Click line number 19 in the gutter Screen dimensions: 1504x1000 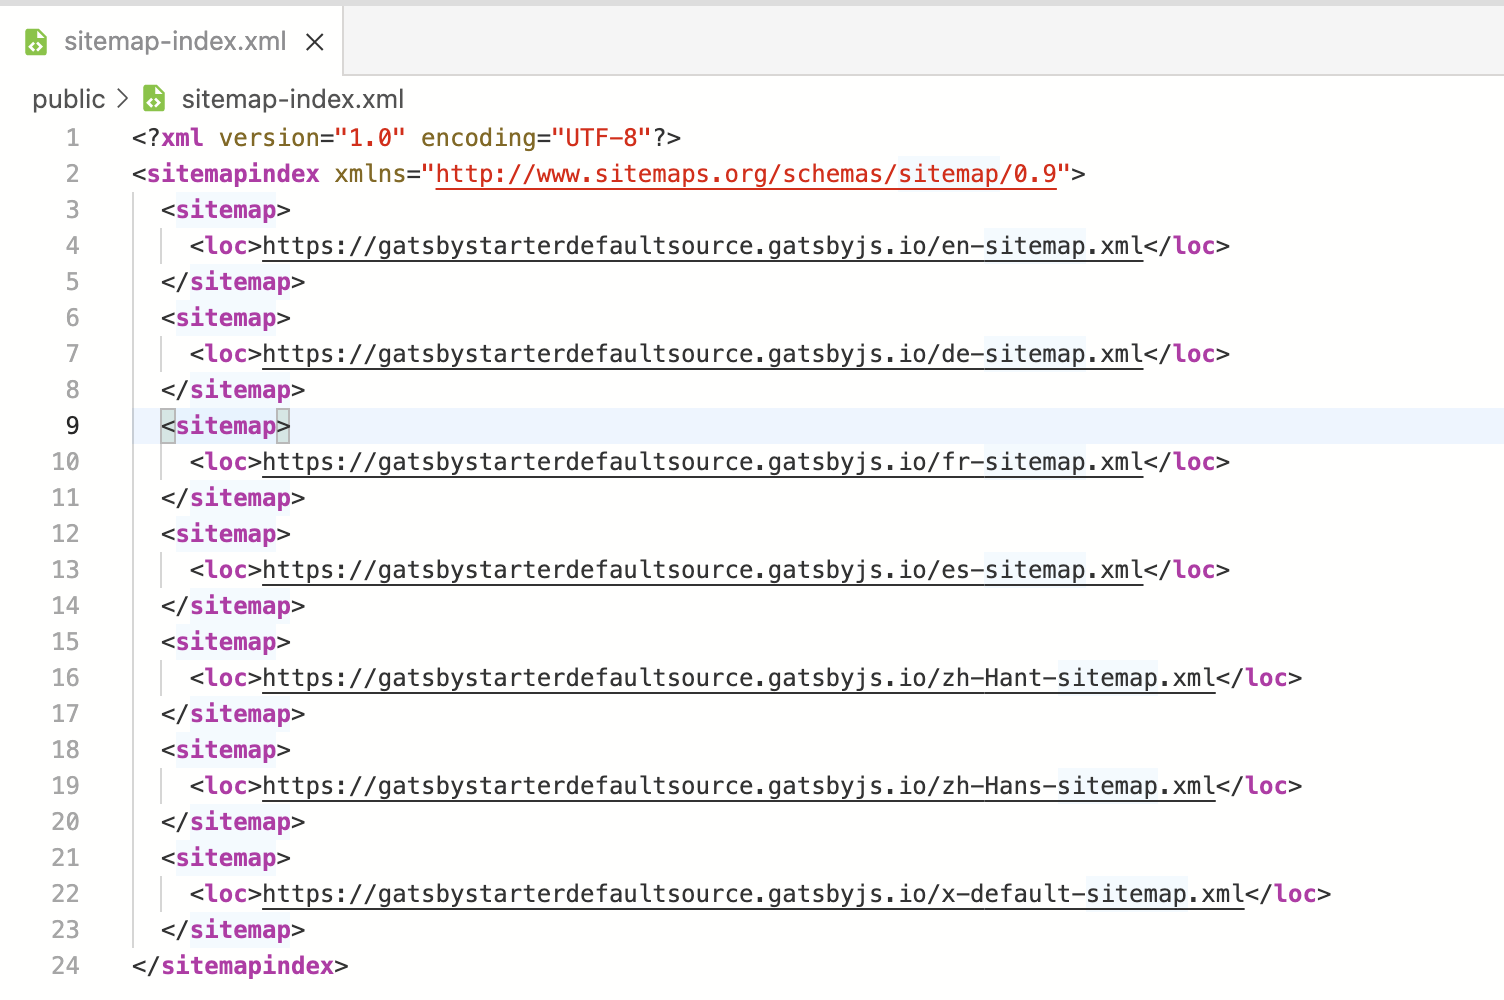click(65, 786)
